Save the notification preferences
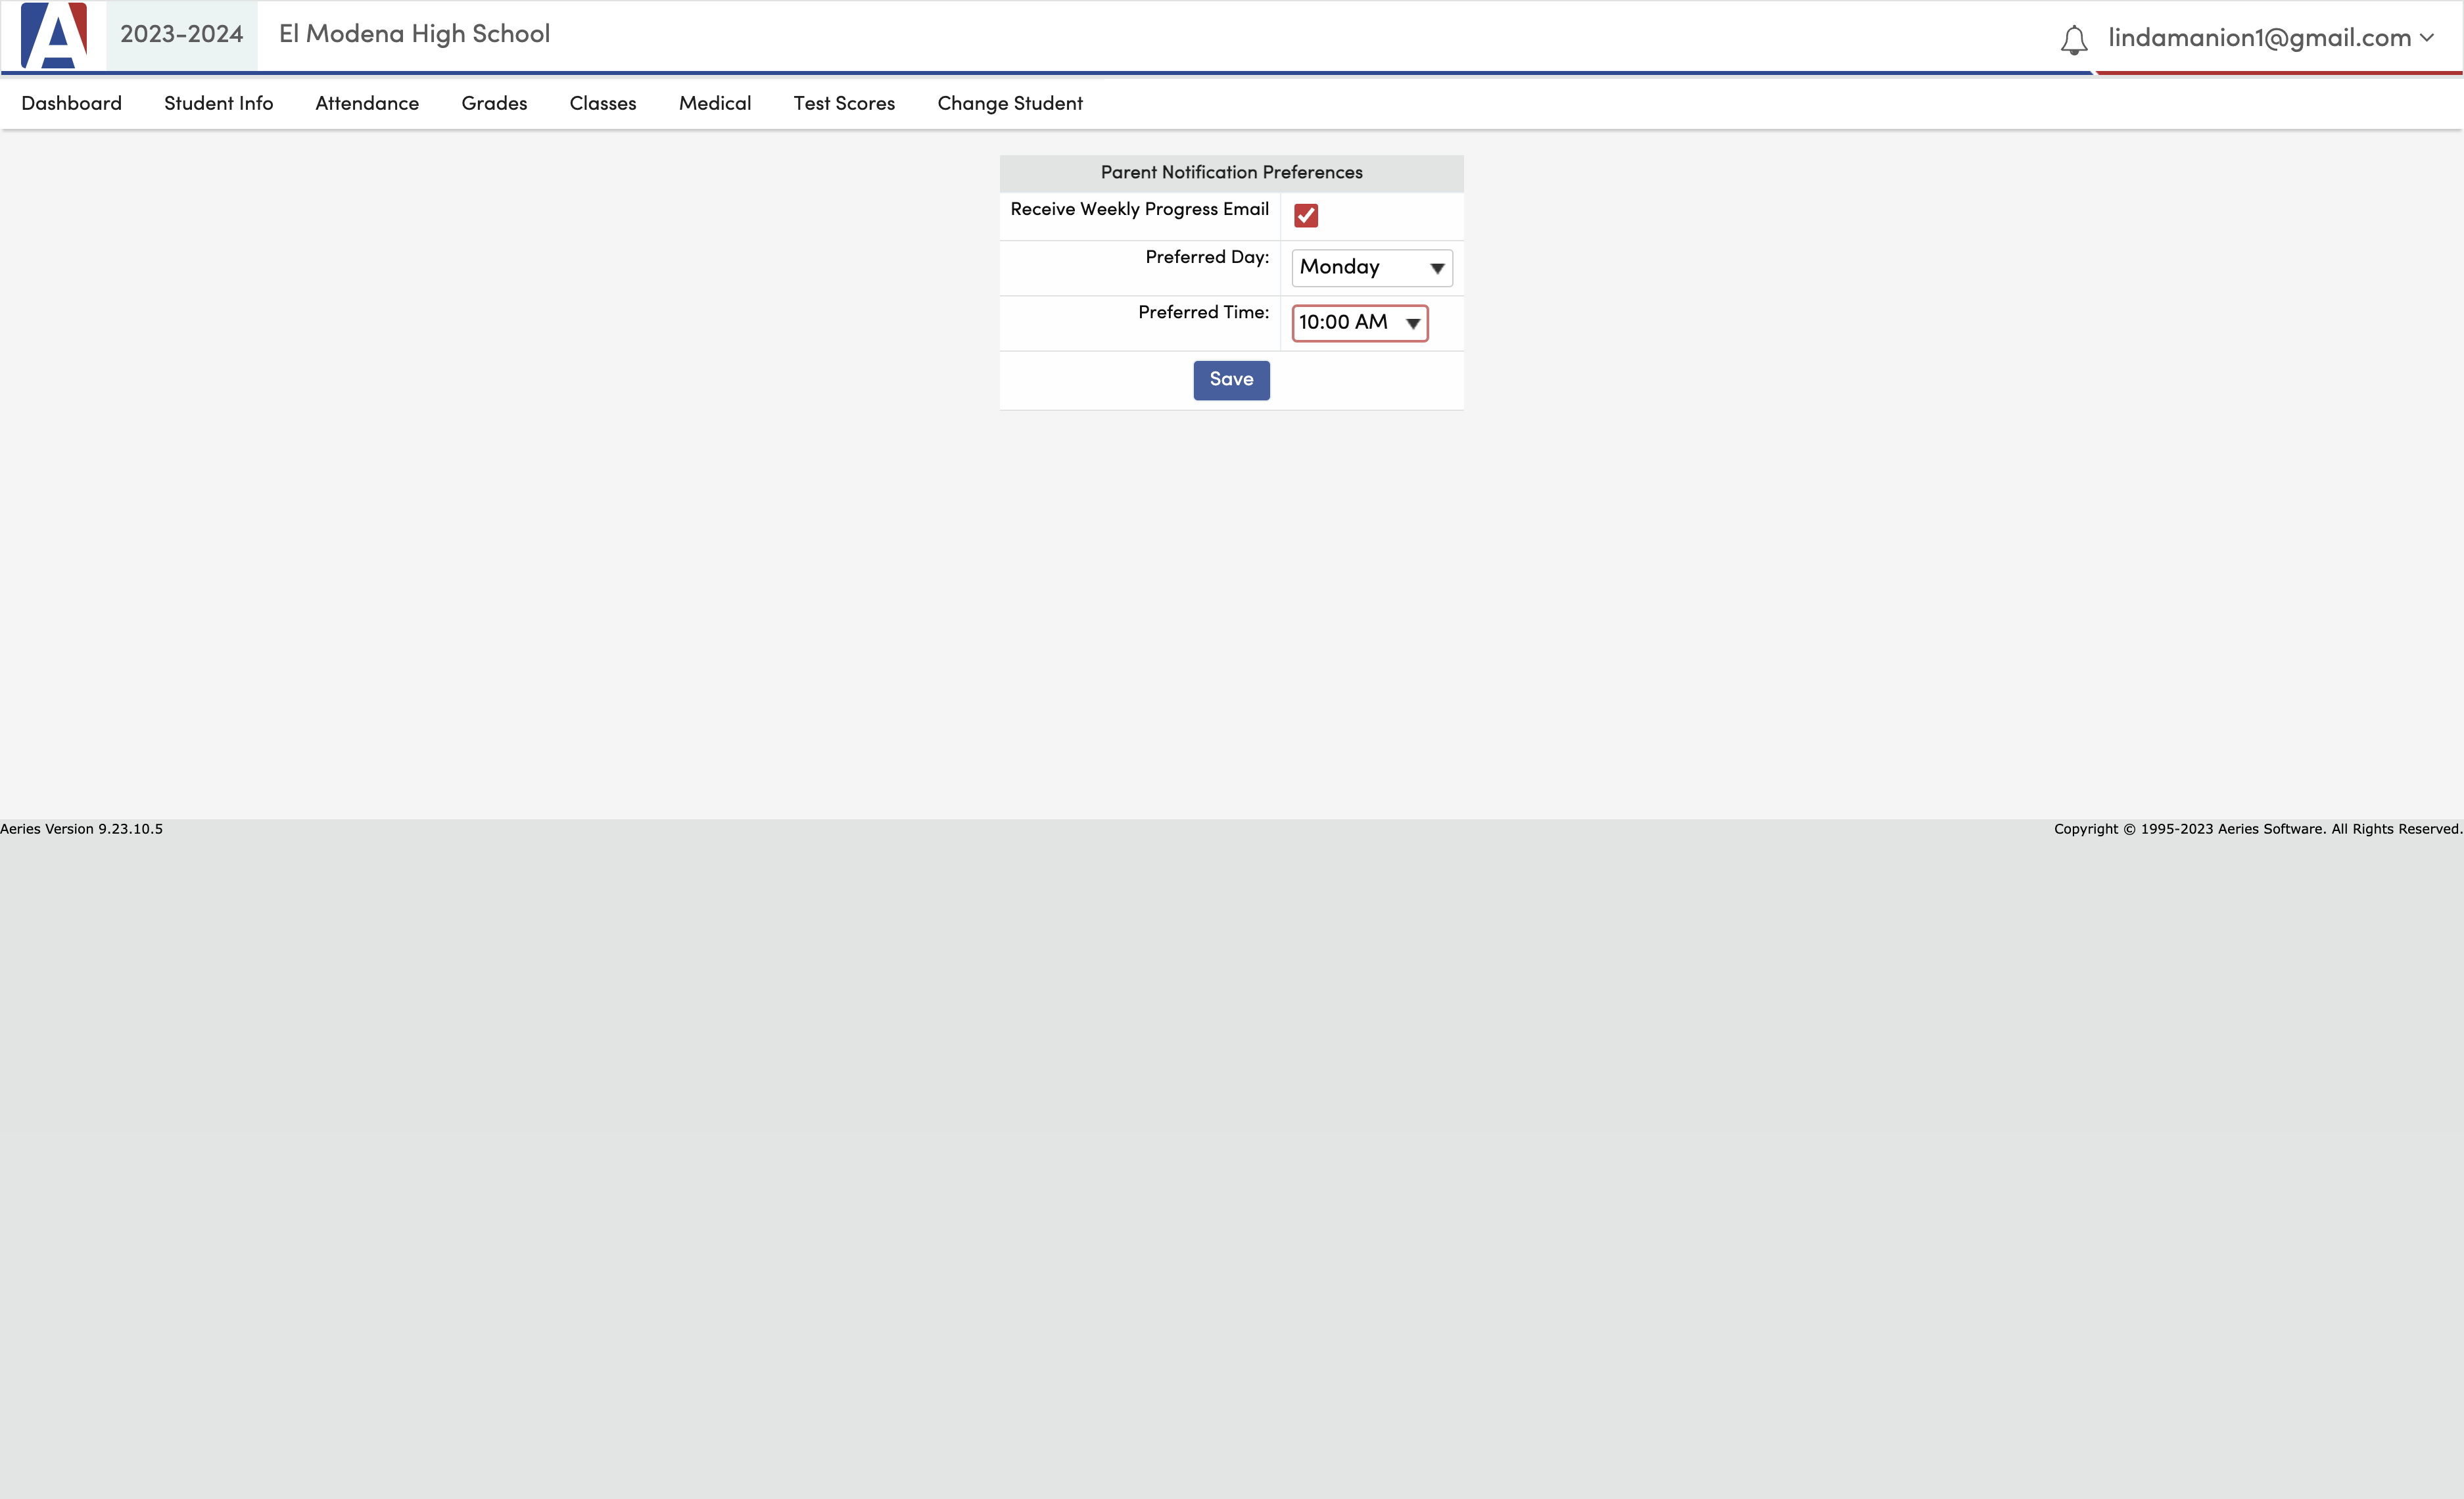This screenshot has width=2464, height=1499. 1231,380
